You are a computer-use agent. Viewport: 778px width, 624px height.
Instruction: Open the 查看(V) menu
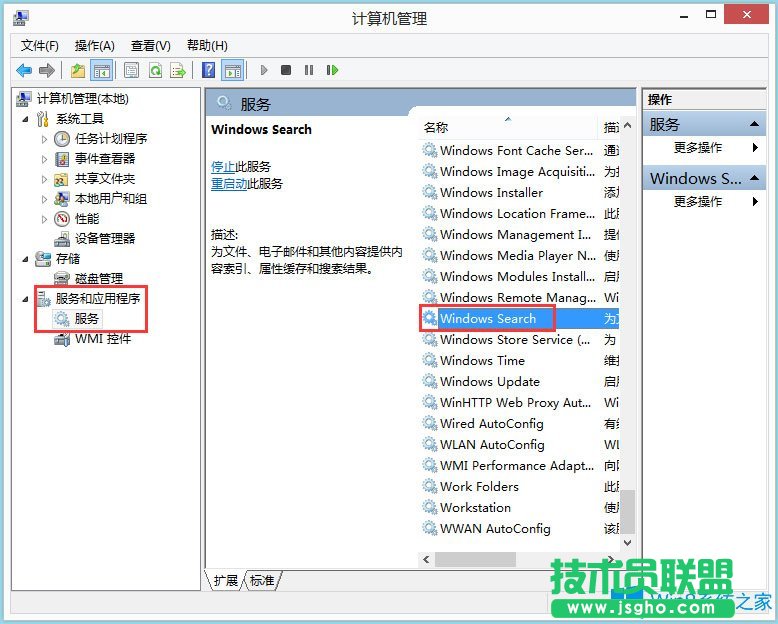[151, 46]
